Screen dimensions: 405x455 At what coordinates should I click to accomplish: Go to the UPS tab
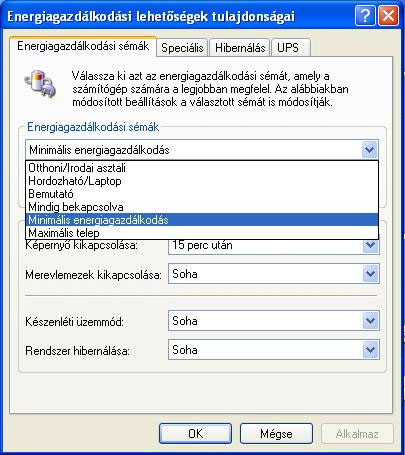point(288,48)
